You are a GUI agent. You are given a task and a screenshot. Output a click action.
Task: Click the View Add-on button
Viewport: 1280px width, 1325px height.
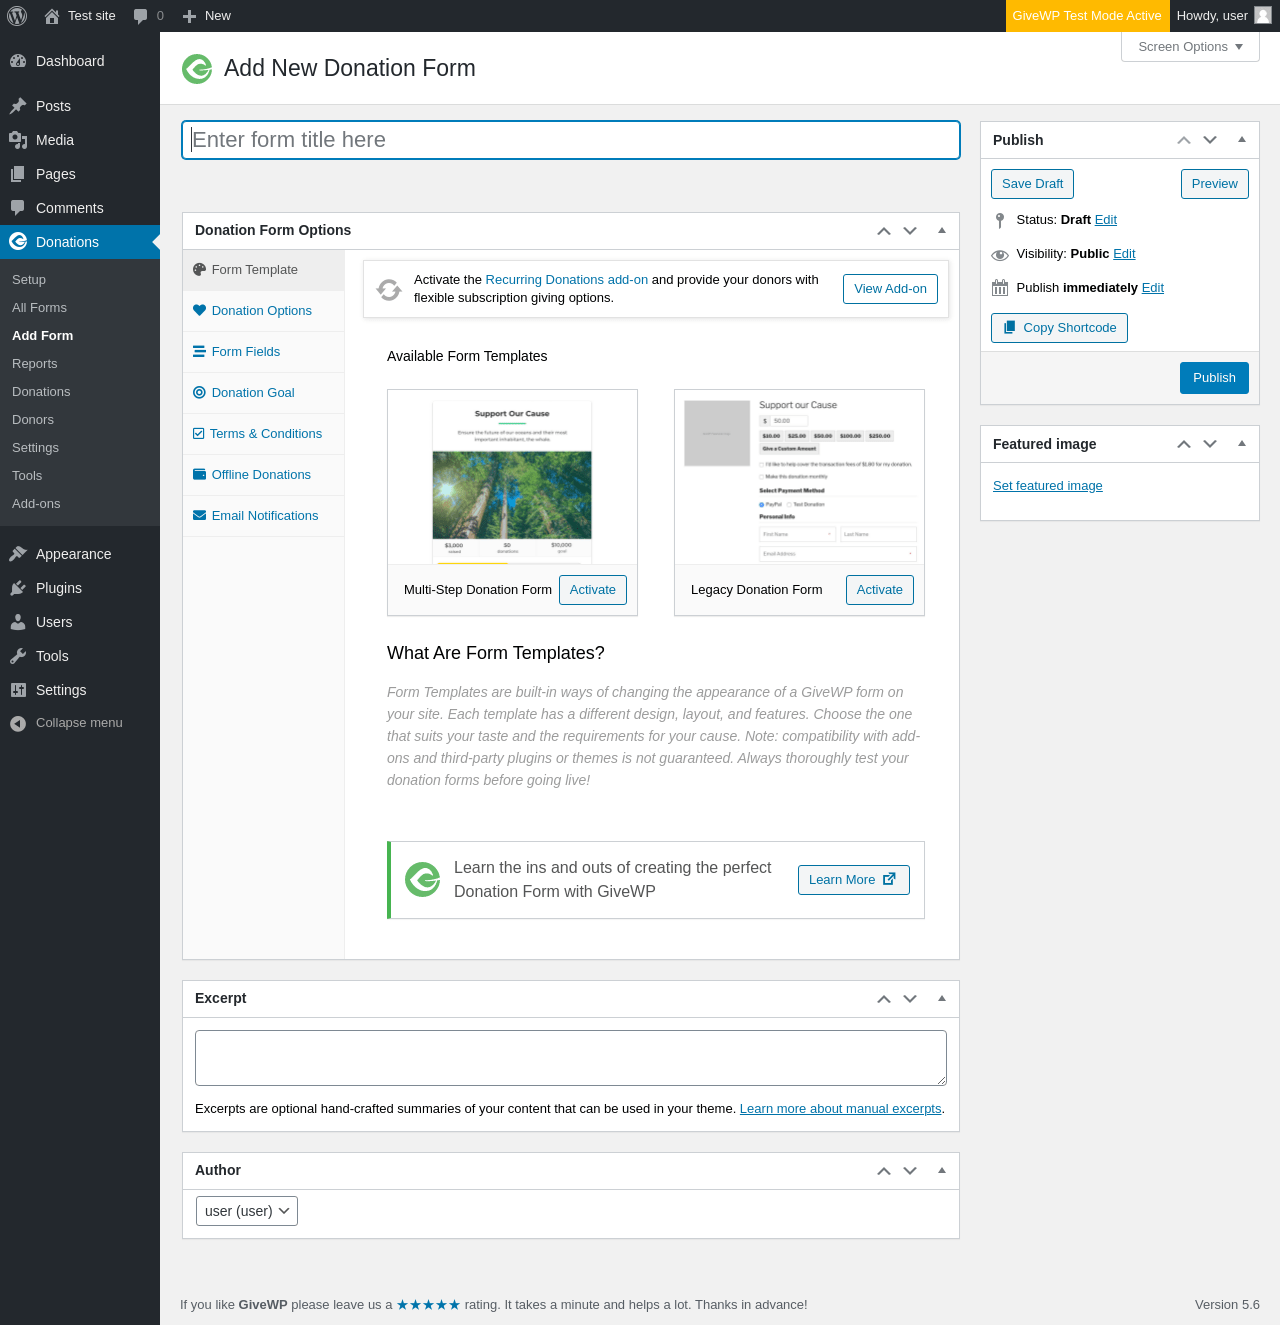coord(890,289)
